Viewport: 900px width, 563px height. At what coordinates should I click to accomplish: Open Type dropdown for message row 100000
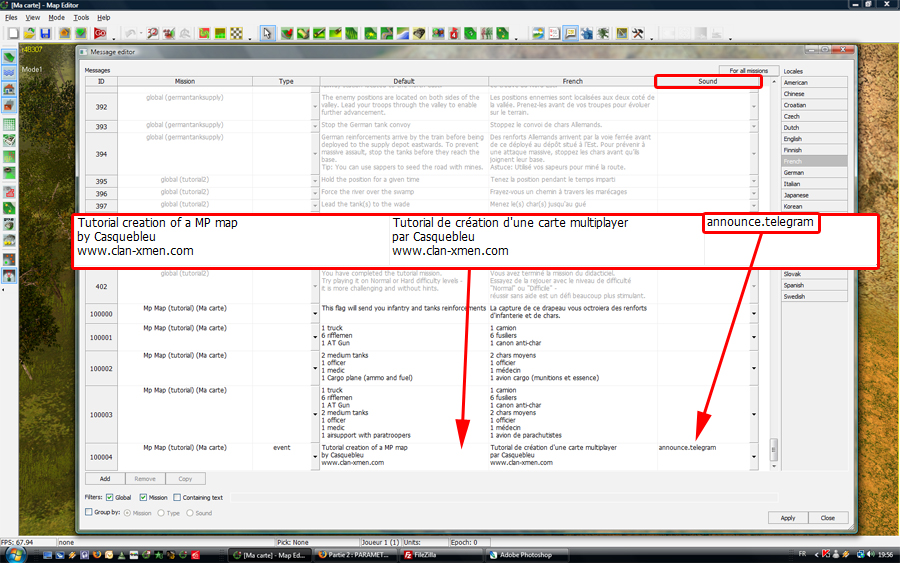(x=315, y=313)
